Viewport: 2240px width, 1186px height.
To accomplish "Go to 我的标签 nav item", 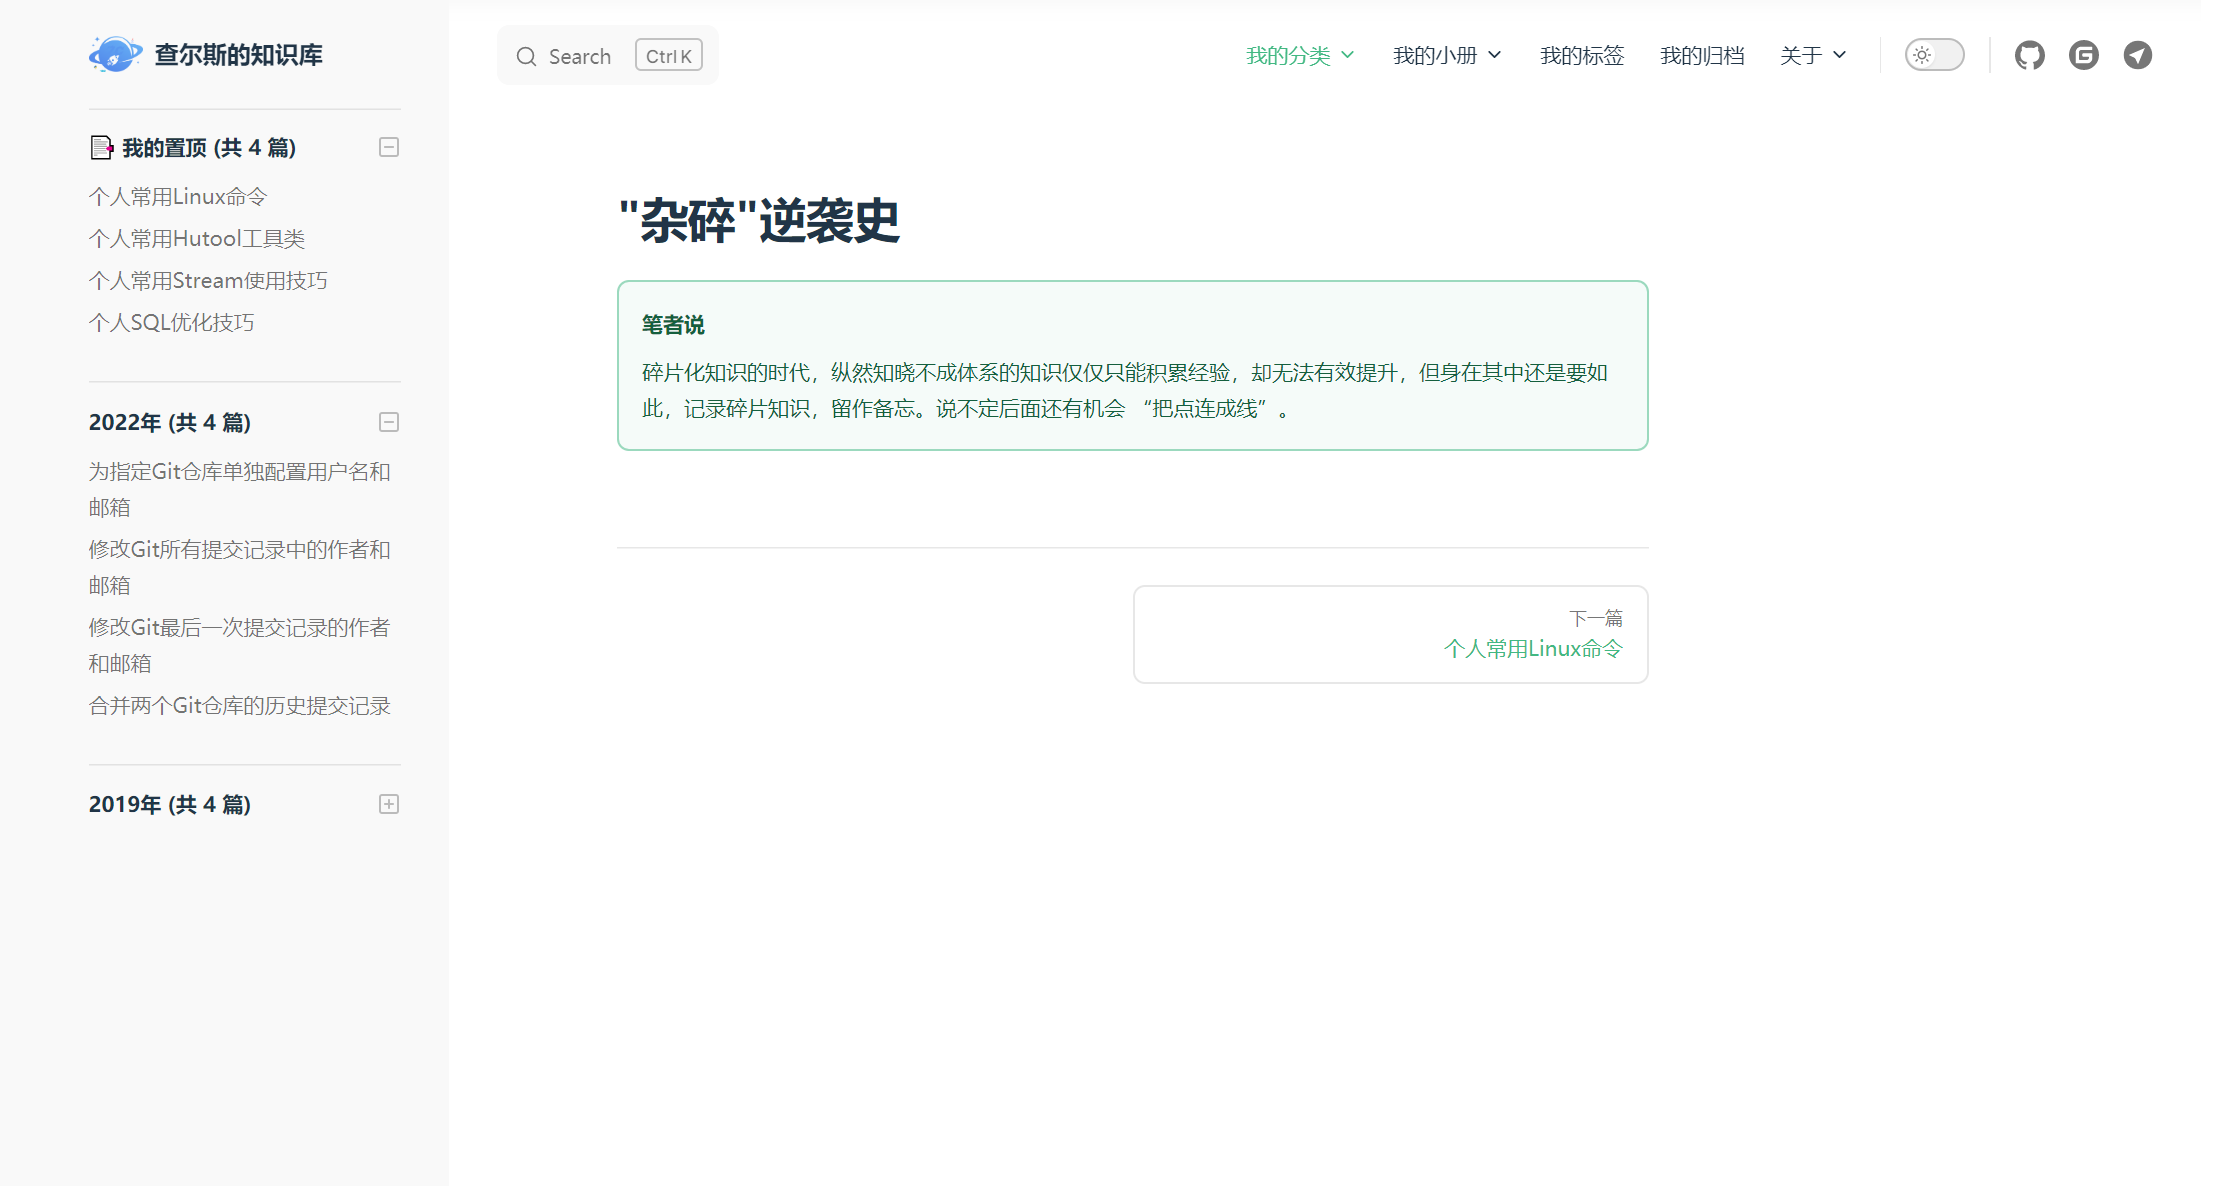I will [x=1581, y=55].
